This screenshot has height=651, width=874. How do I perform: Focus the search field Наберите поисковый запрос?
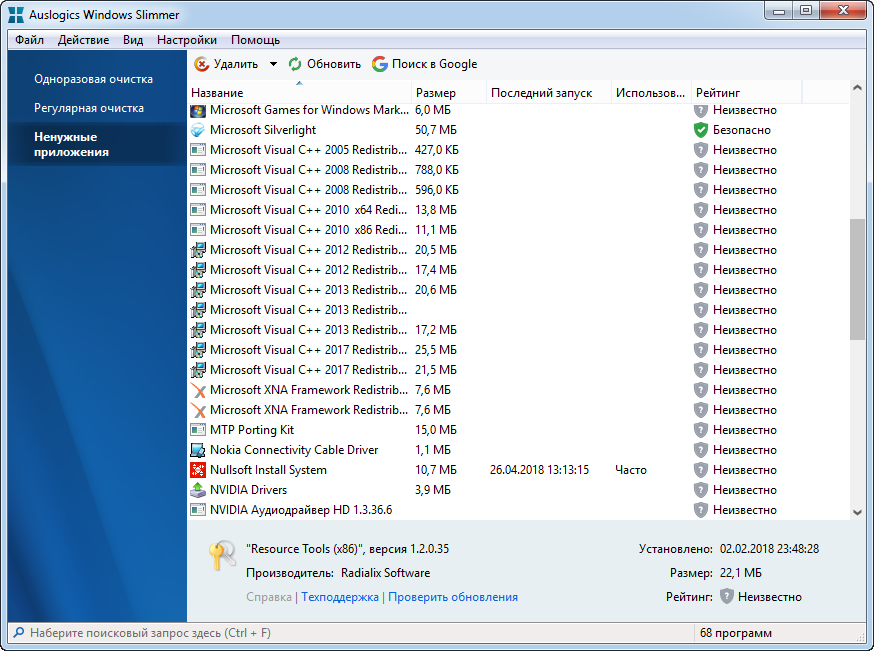(x=351, y=633)
